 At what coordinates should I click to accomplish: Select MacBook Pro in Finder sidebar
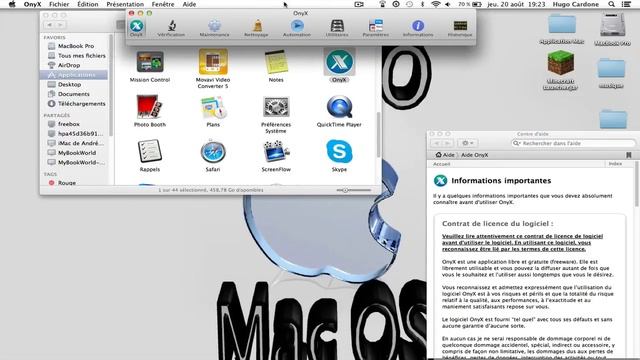76,46
